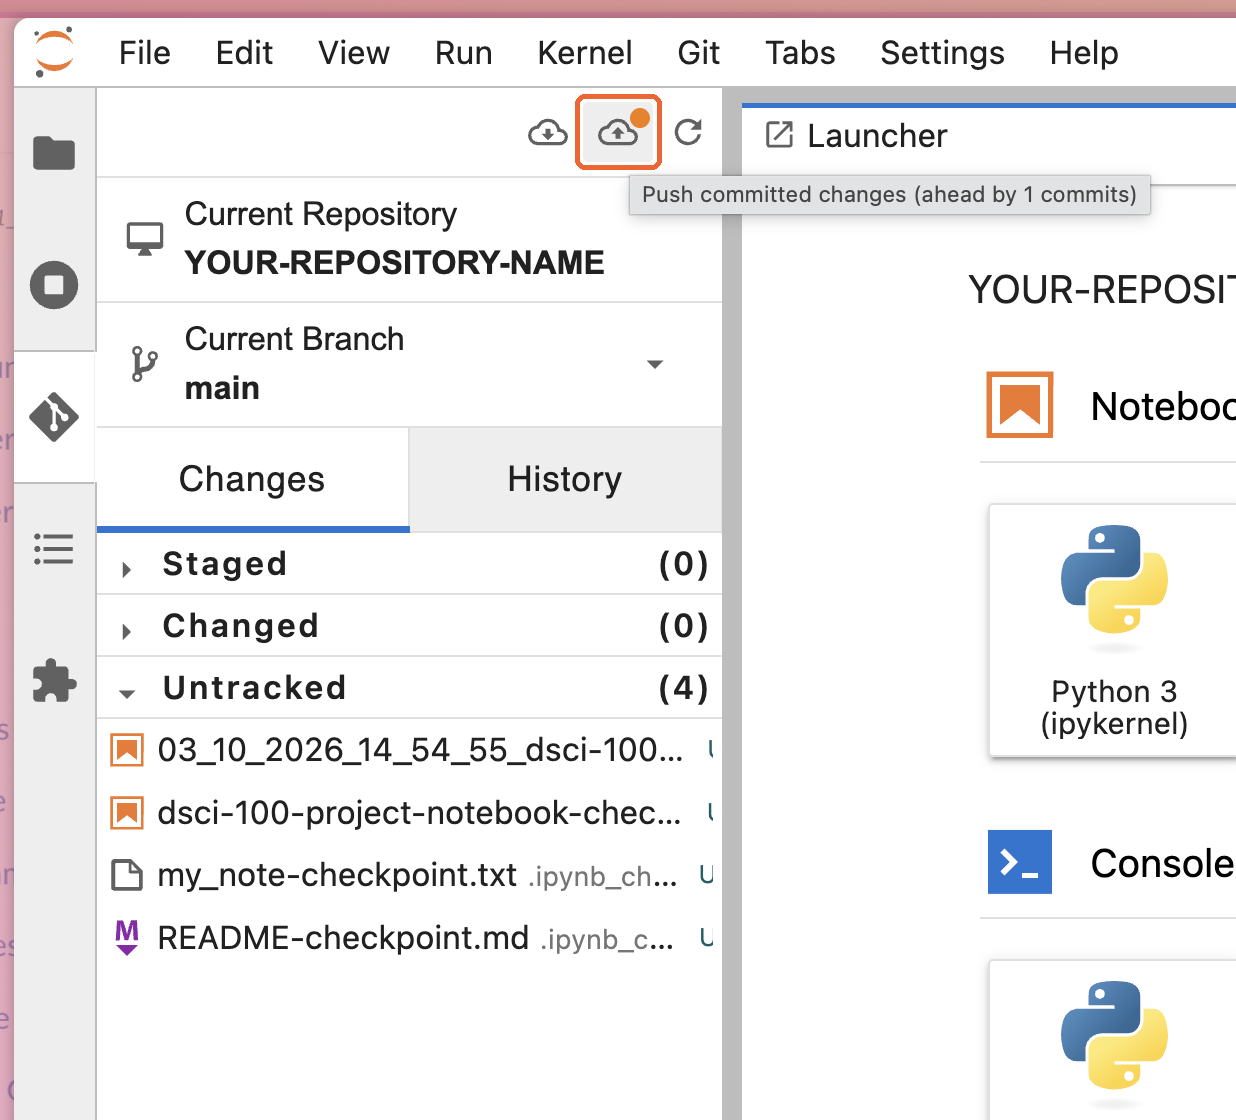Open the Extension Manager puzzle icon
Screen dimensions: 1236x1120
54,681
